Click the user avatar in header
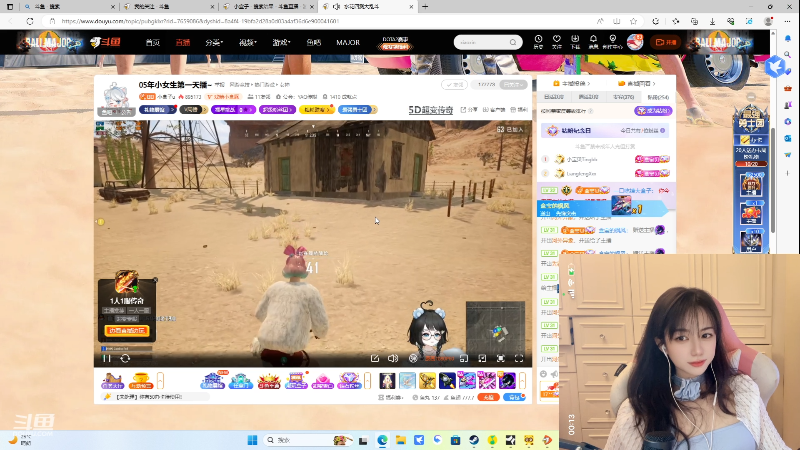 [635, 42]
